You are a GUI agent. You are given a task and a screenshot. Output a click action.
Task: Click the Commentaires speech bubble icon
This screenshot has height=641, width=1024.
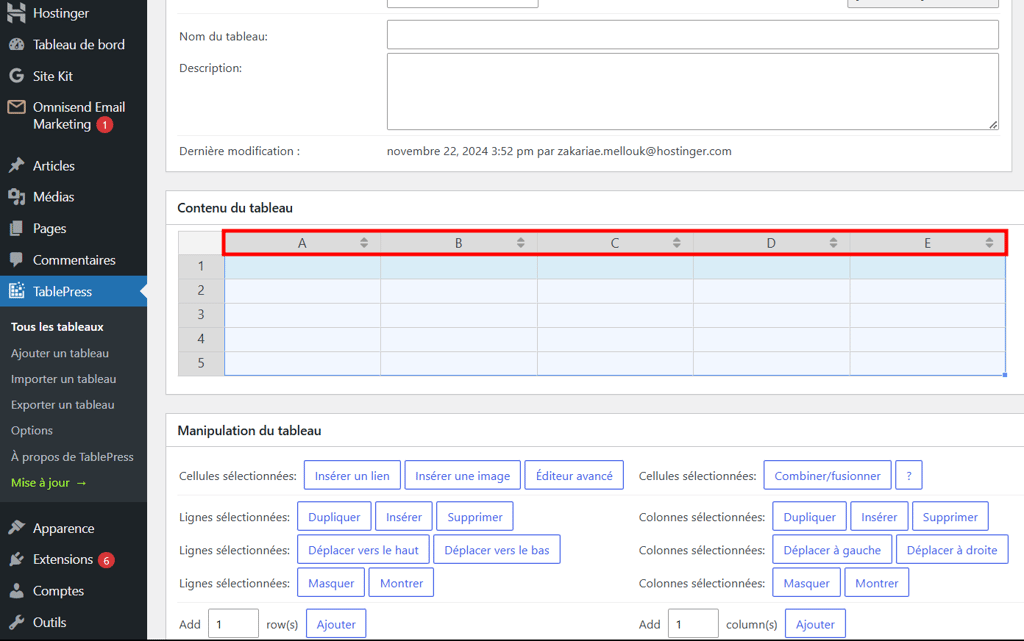[x=16, y=259]
